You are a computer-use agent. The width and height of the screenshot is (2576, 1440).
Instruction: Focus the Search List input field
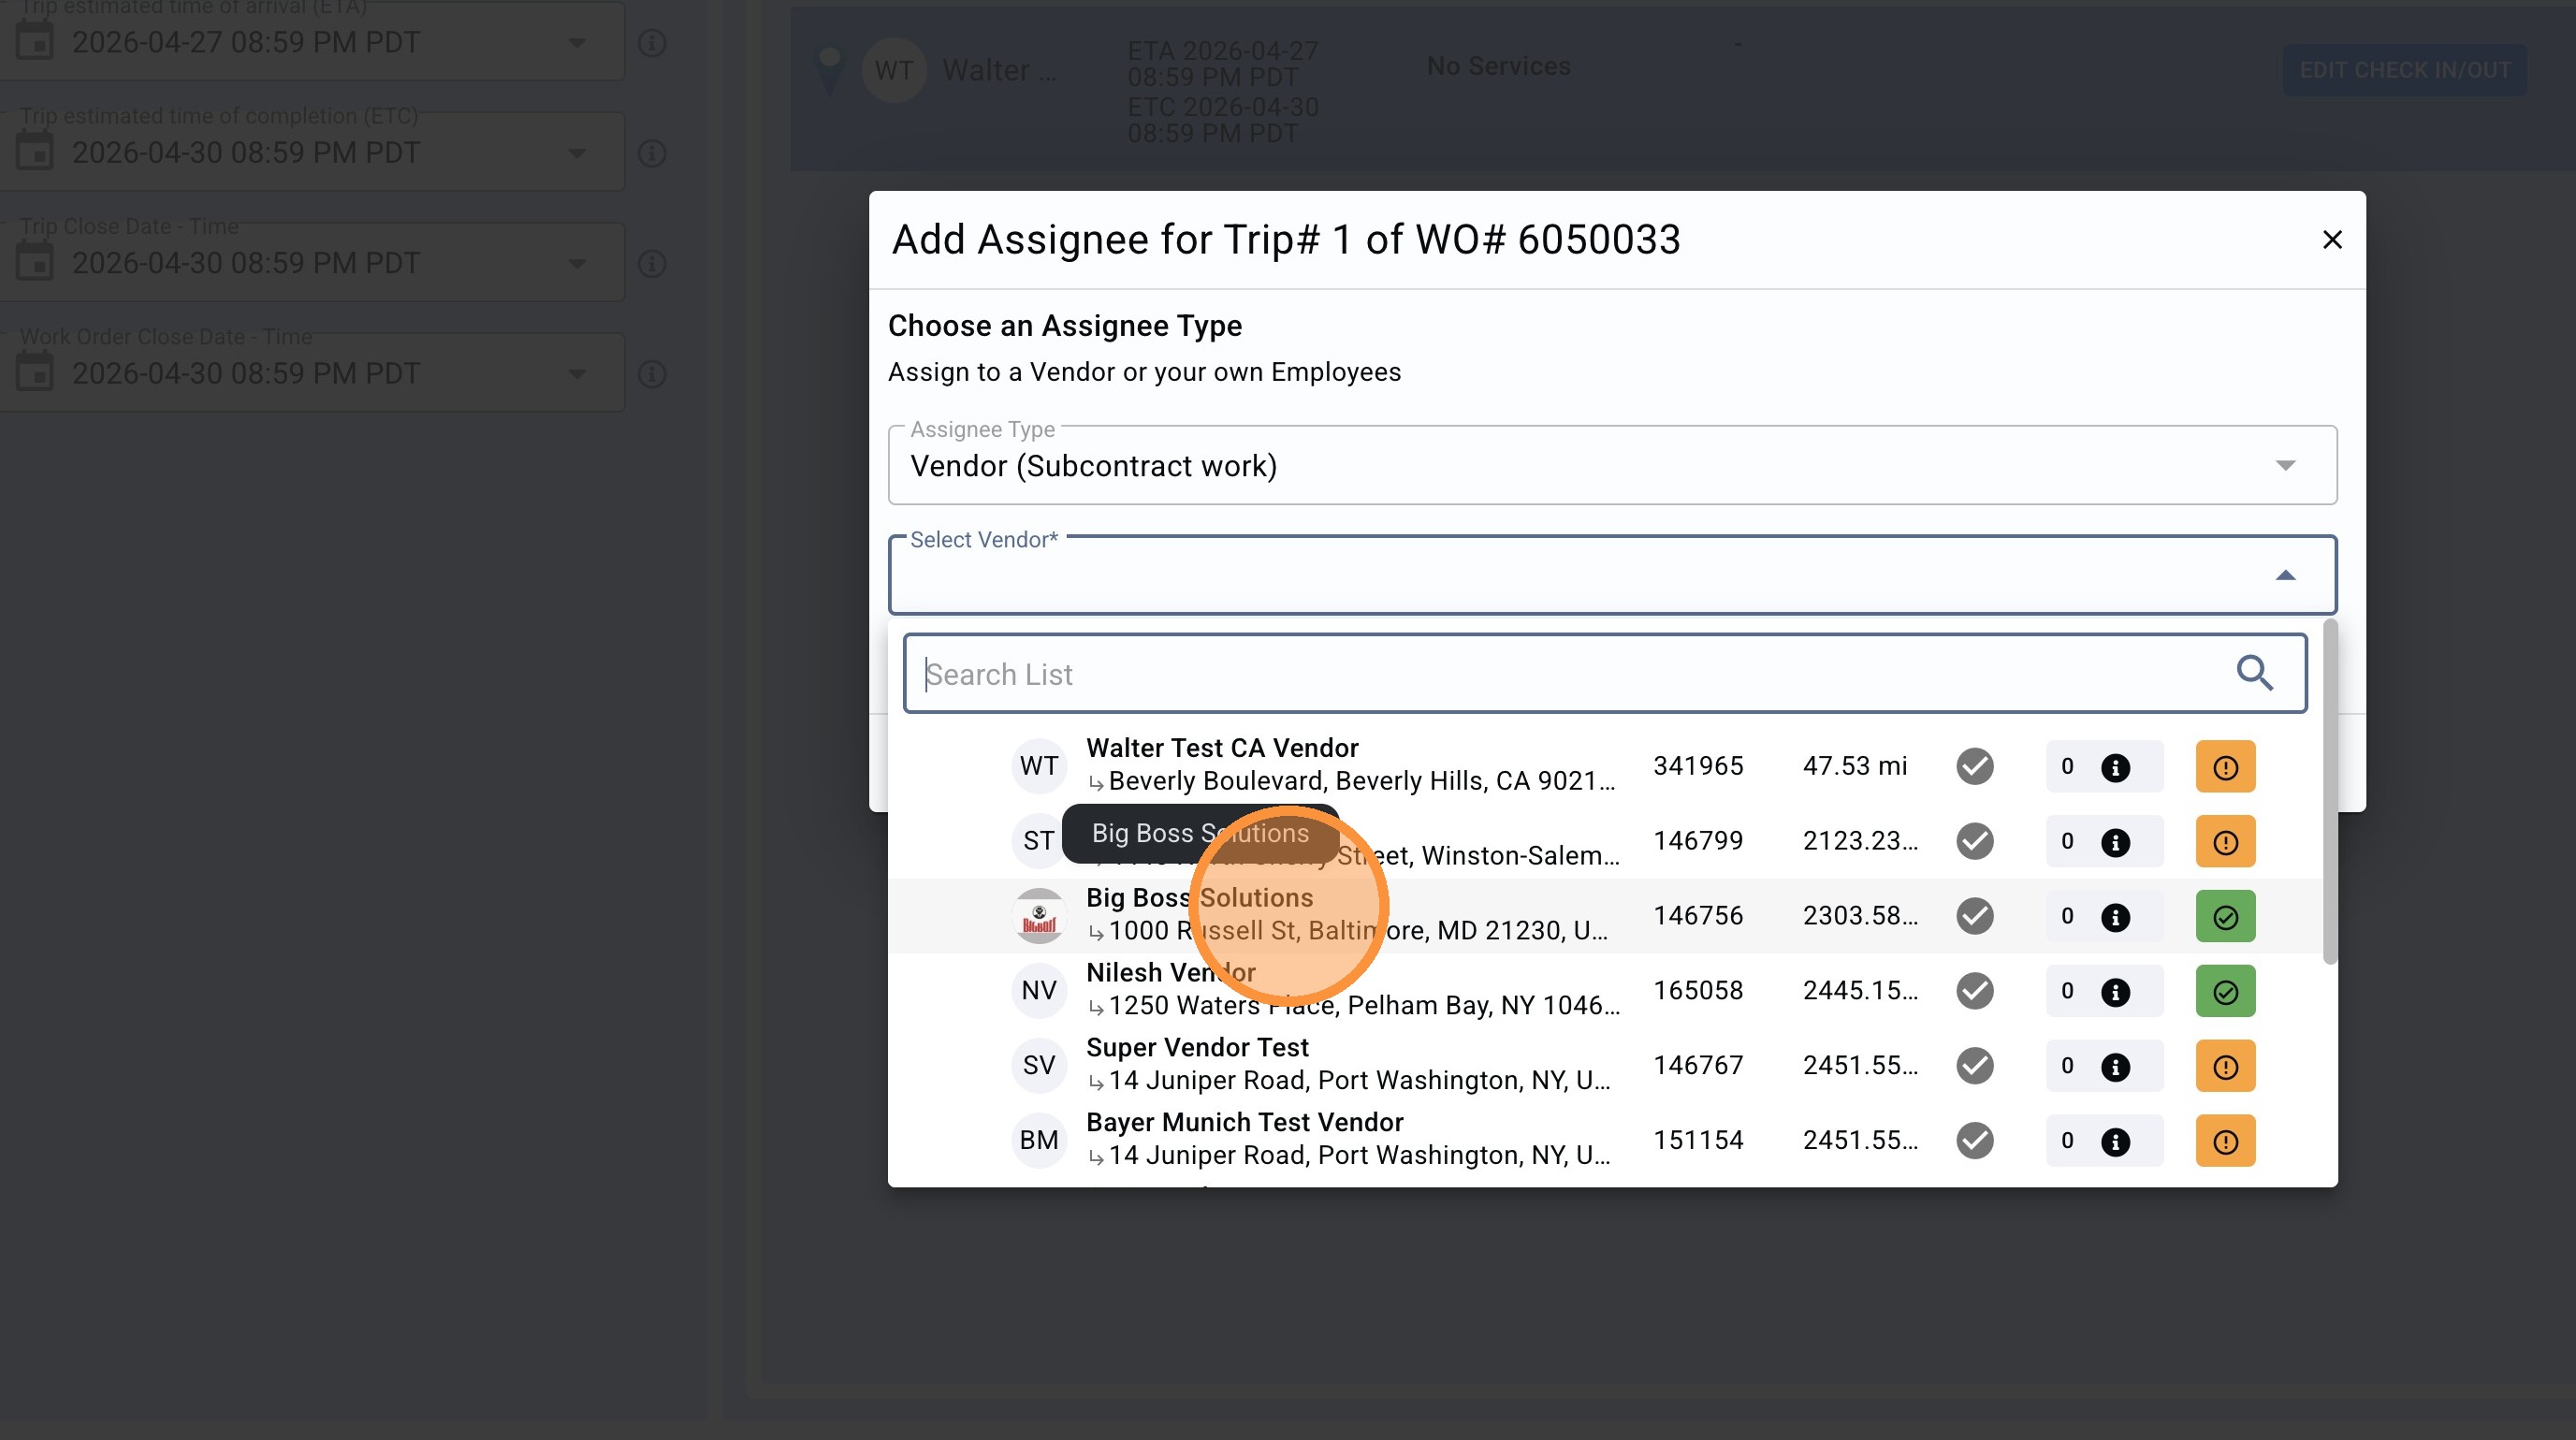tap(1560, 674)
